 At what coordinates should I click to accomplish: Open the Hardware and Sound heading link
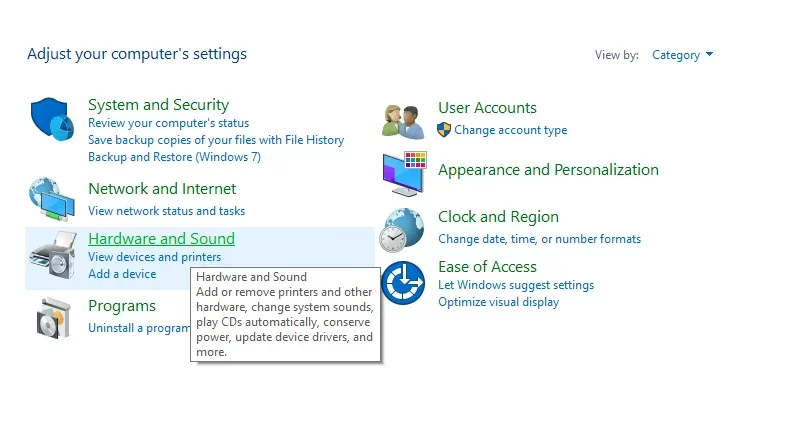pyautogui.click(x=161, y=238)
